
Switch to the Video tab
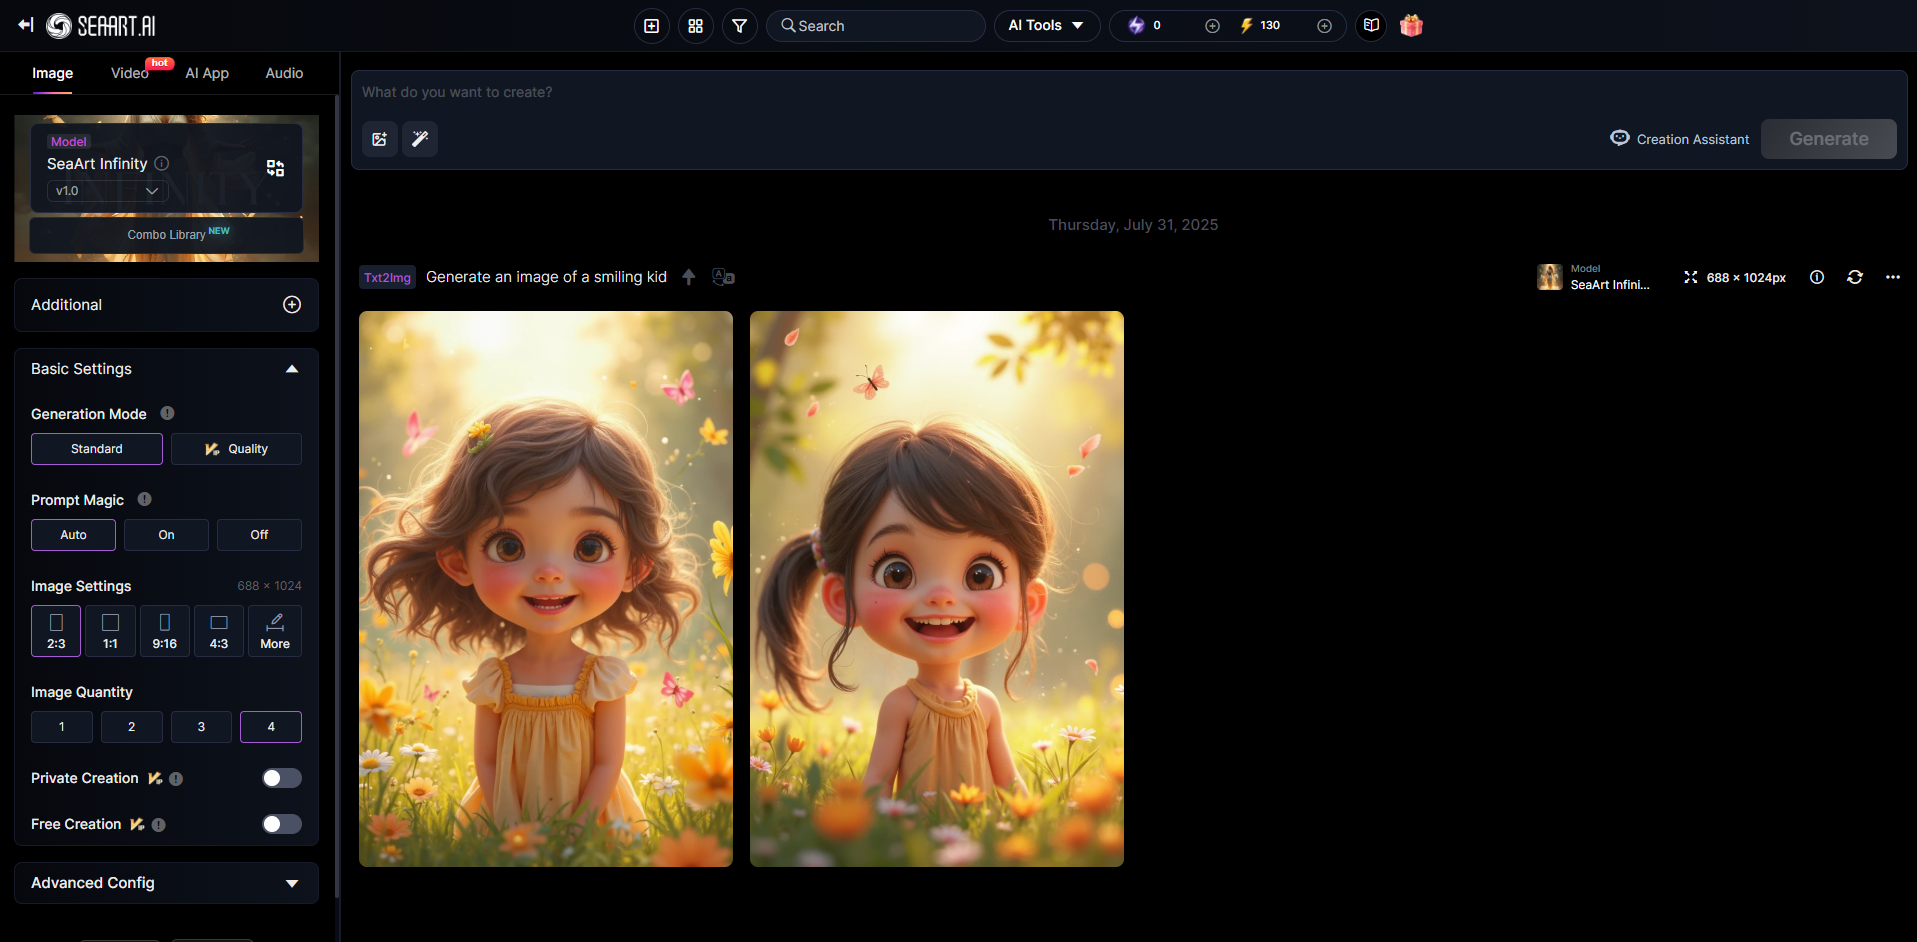point(130,73)
